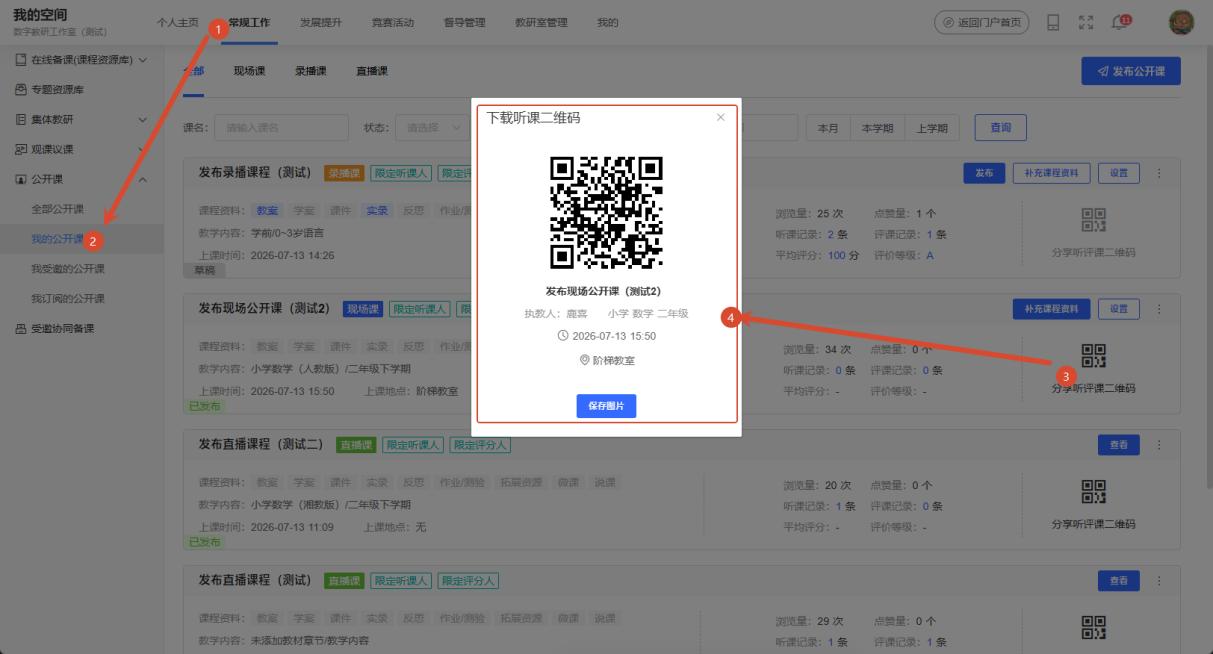Image resolution: width=1213 pixels, height=654 pixels.
Task: Click the 保存图片 button in dialog
Action: [606, 406]
